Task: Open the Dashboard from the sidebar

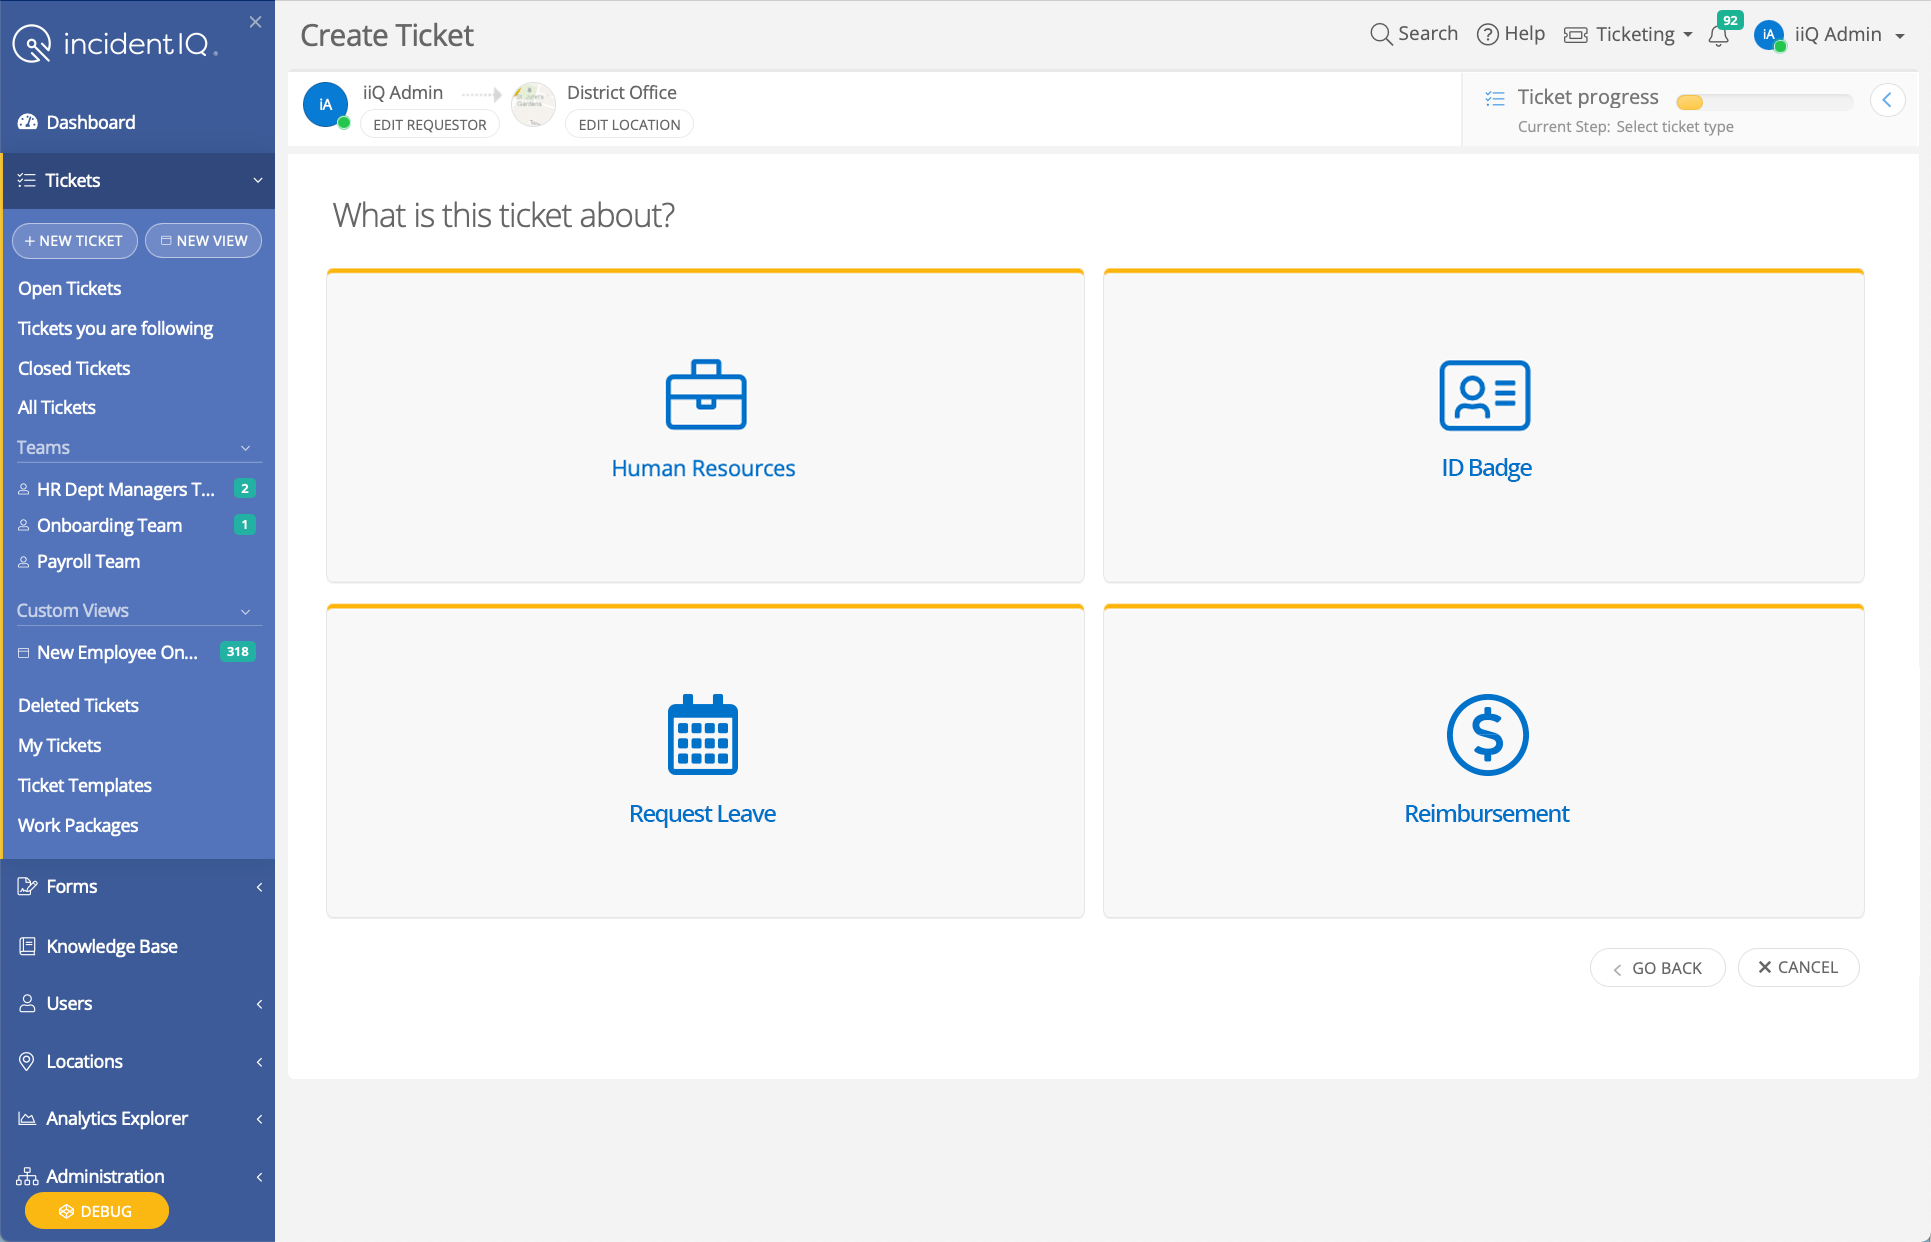Action: tap(90, 122)
